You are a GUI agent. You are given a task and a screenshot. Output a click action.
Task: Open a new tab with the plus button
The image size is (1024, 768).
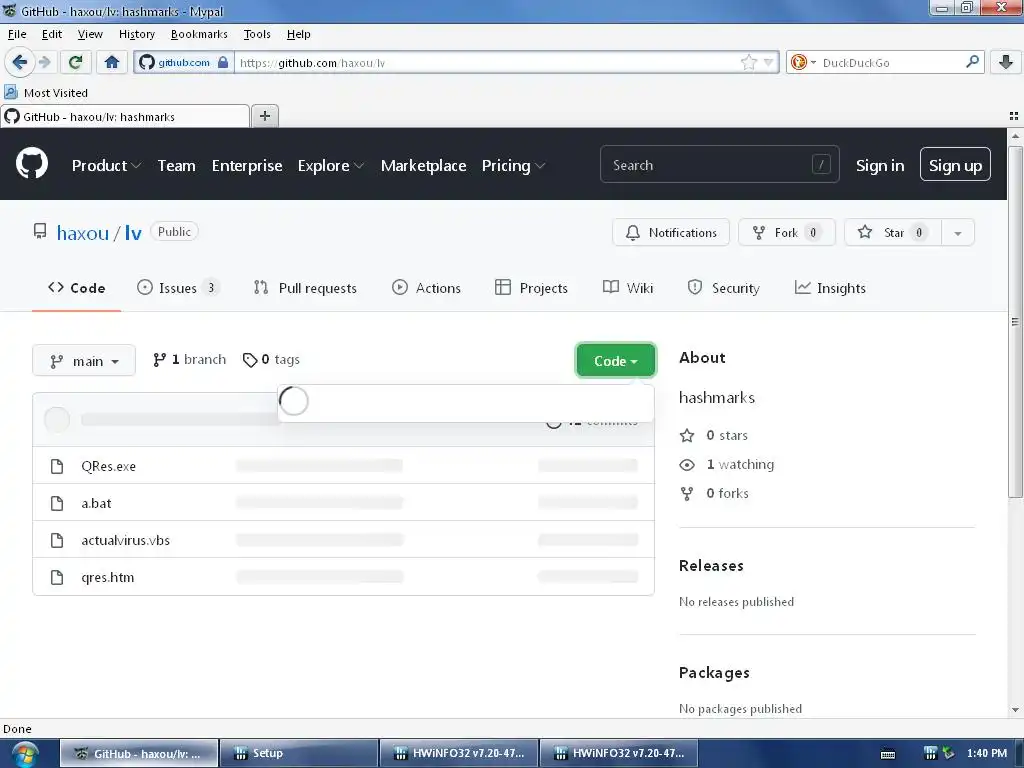(x=264, y=116)
